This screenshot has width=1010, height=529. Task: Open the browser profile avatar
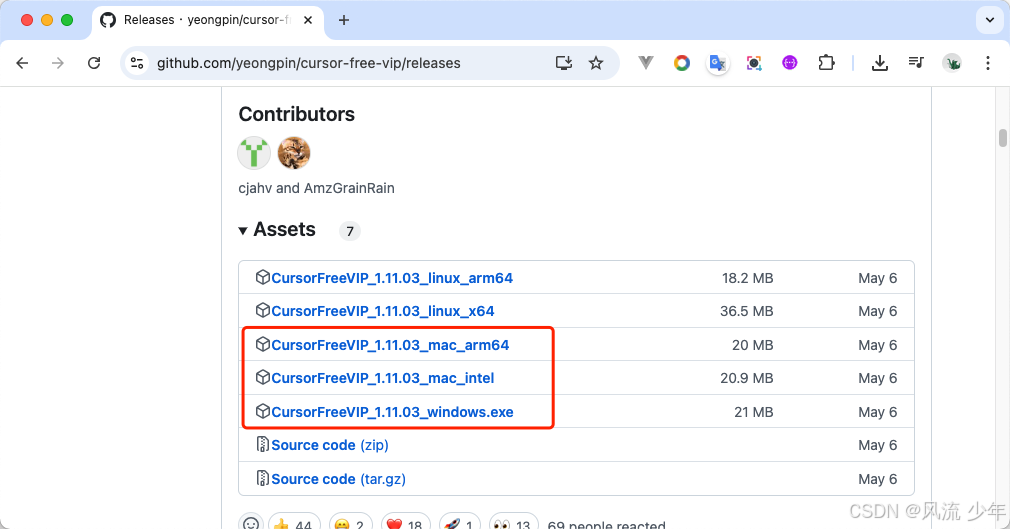pyautogui.click(x=952, y=63)
